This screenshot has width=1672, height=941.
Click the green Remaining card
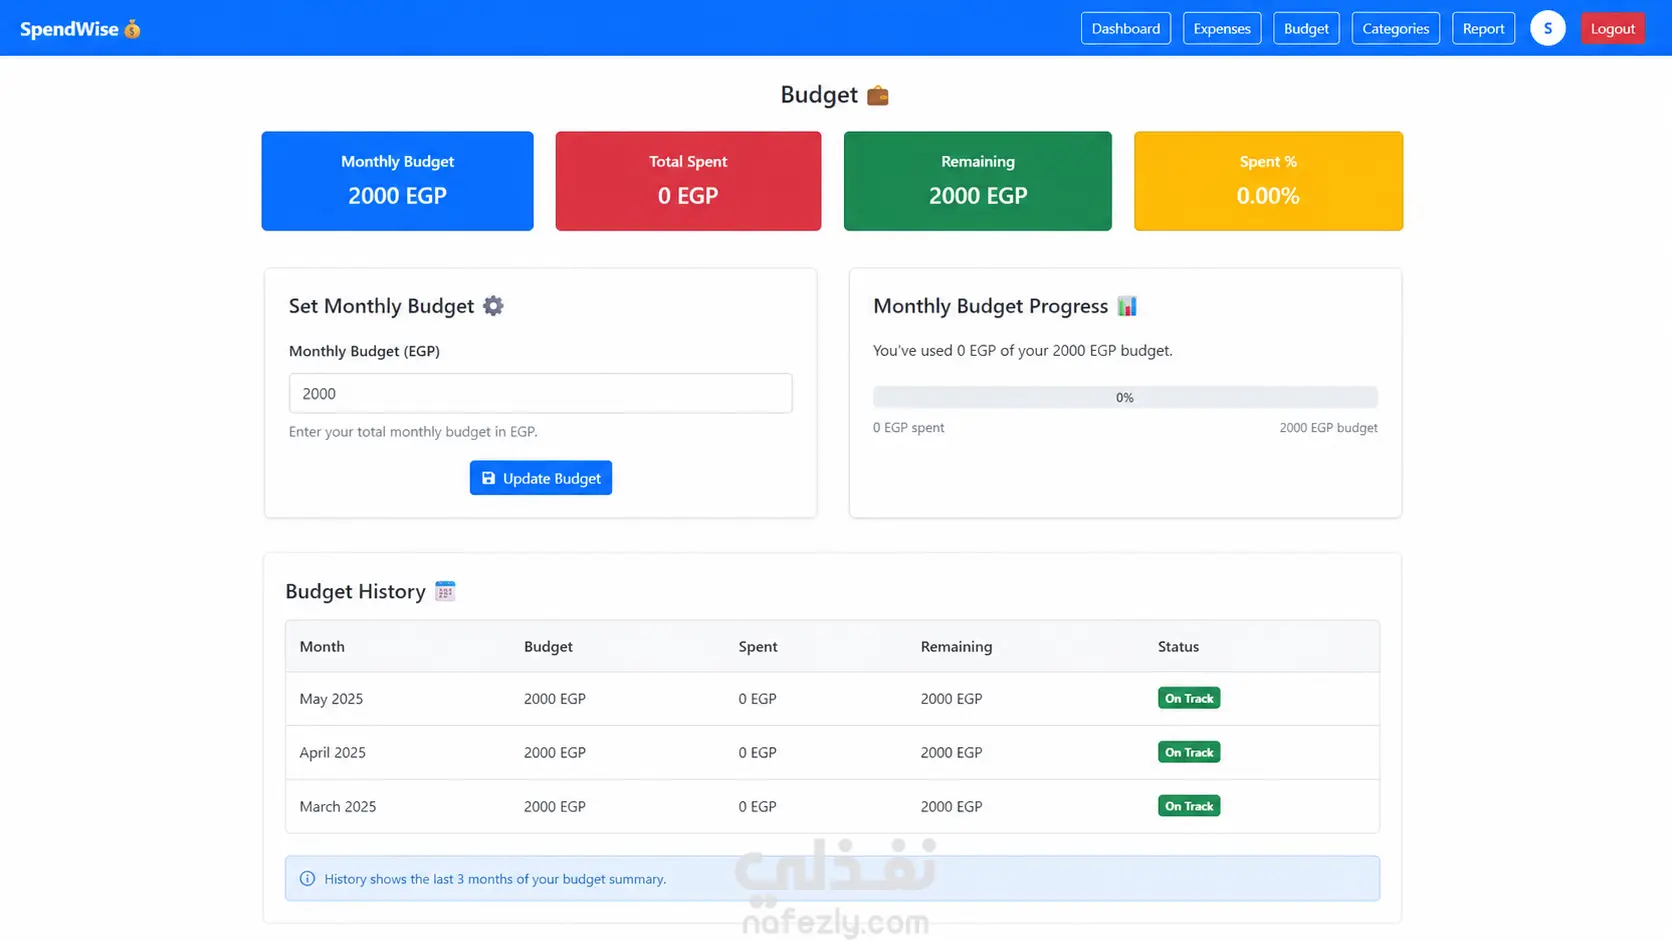pyautogui.click(x=977, y=181)
